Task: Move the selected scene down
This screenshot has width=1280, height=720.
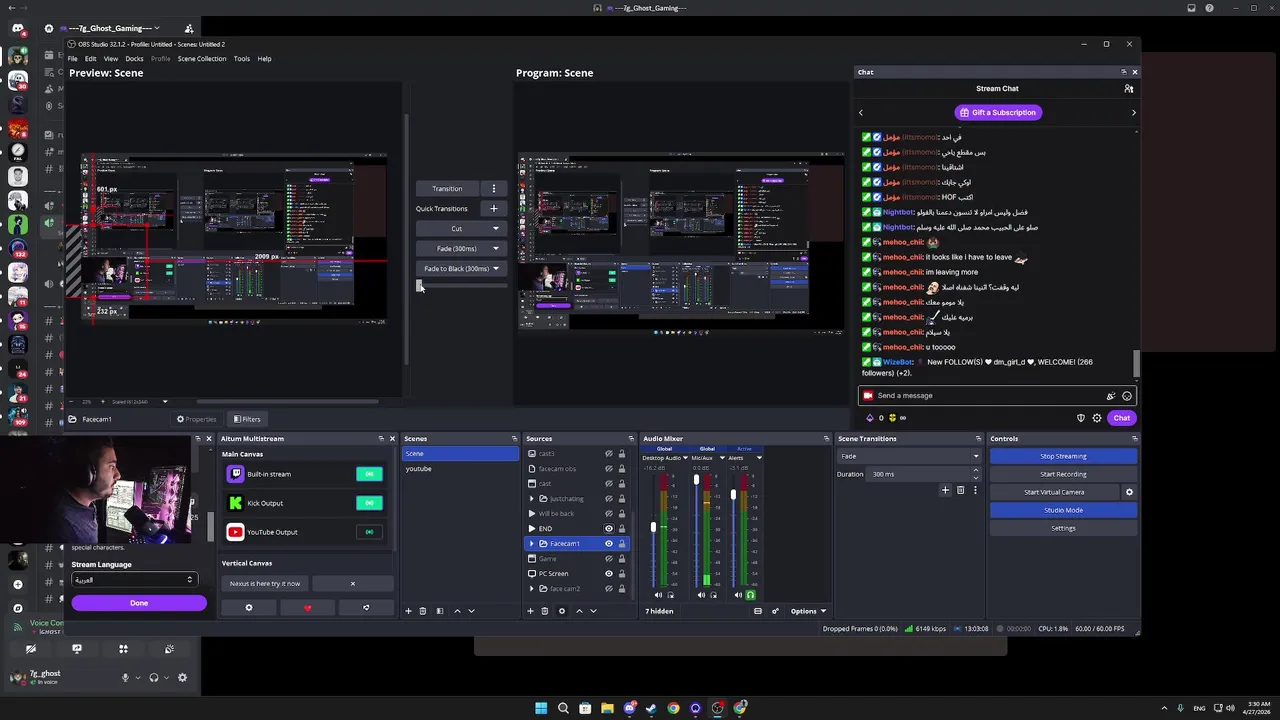Action: [471, 611]
